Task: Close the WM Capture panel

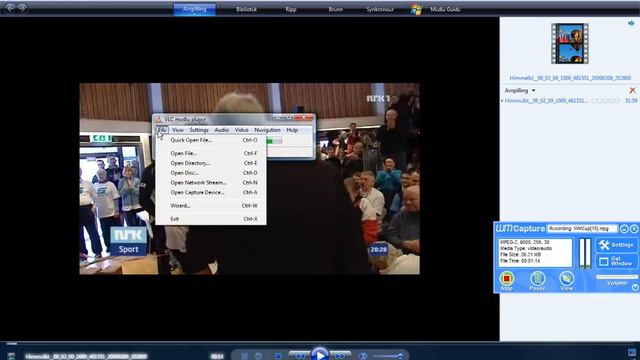Action: tap(634, 229)
